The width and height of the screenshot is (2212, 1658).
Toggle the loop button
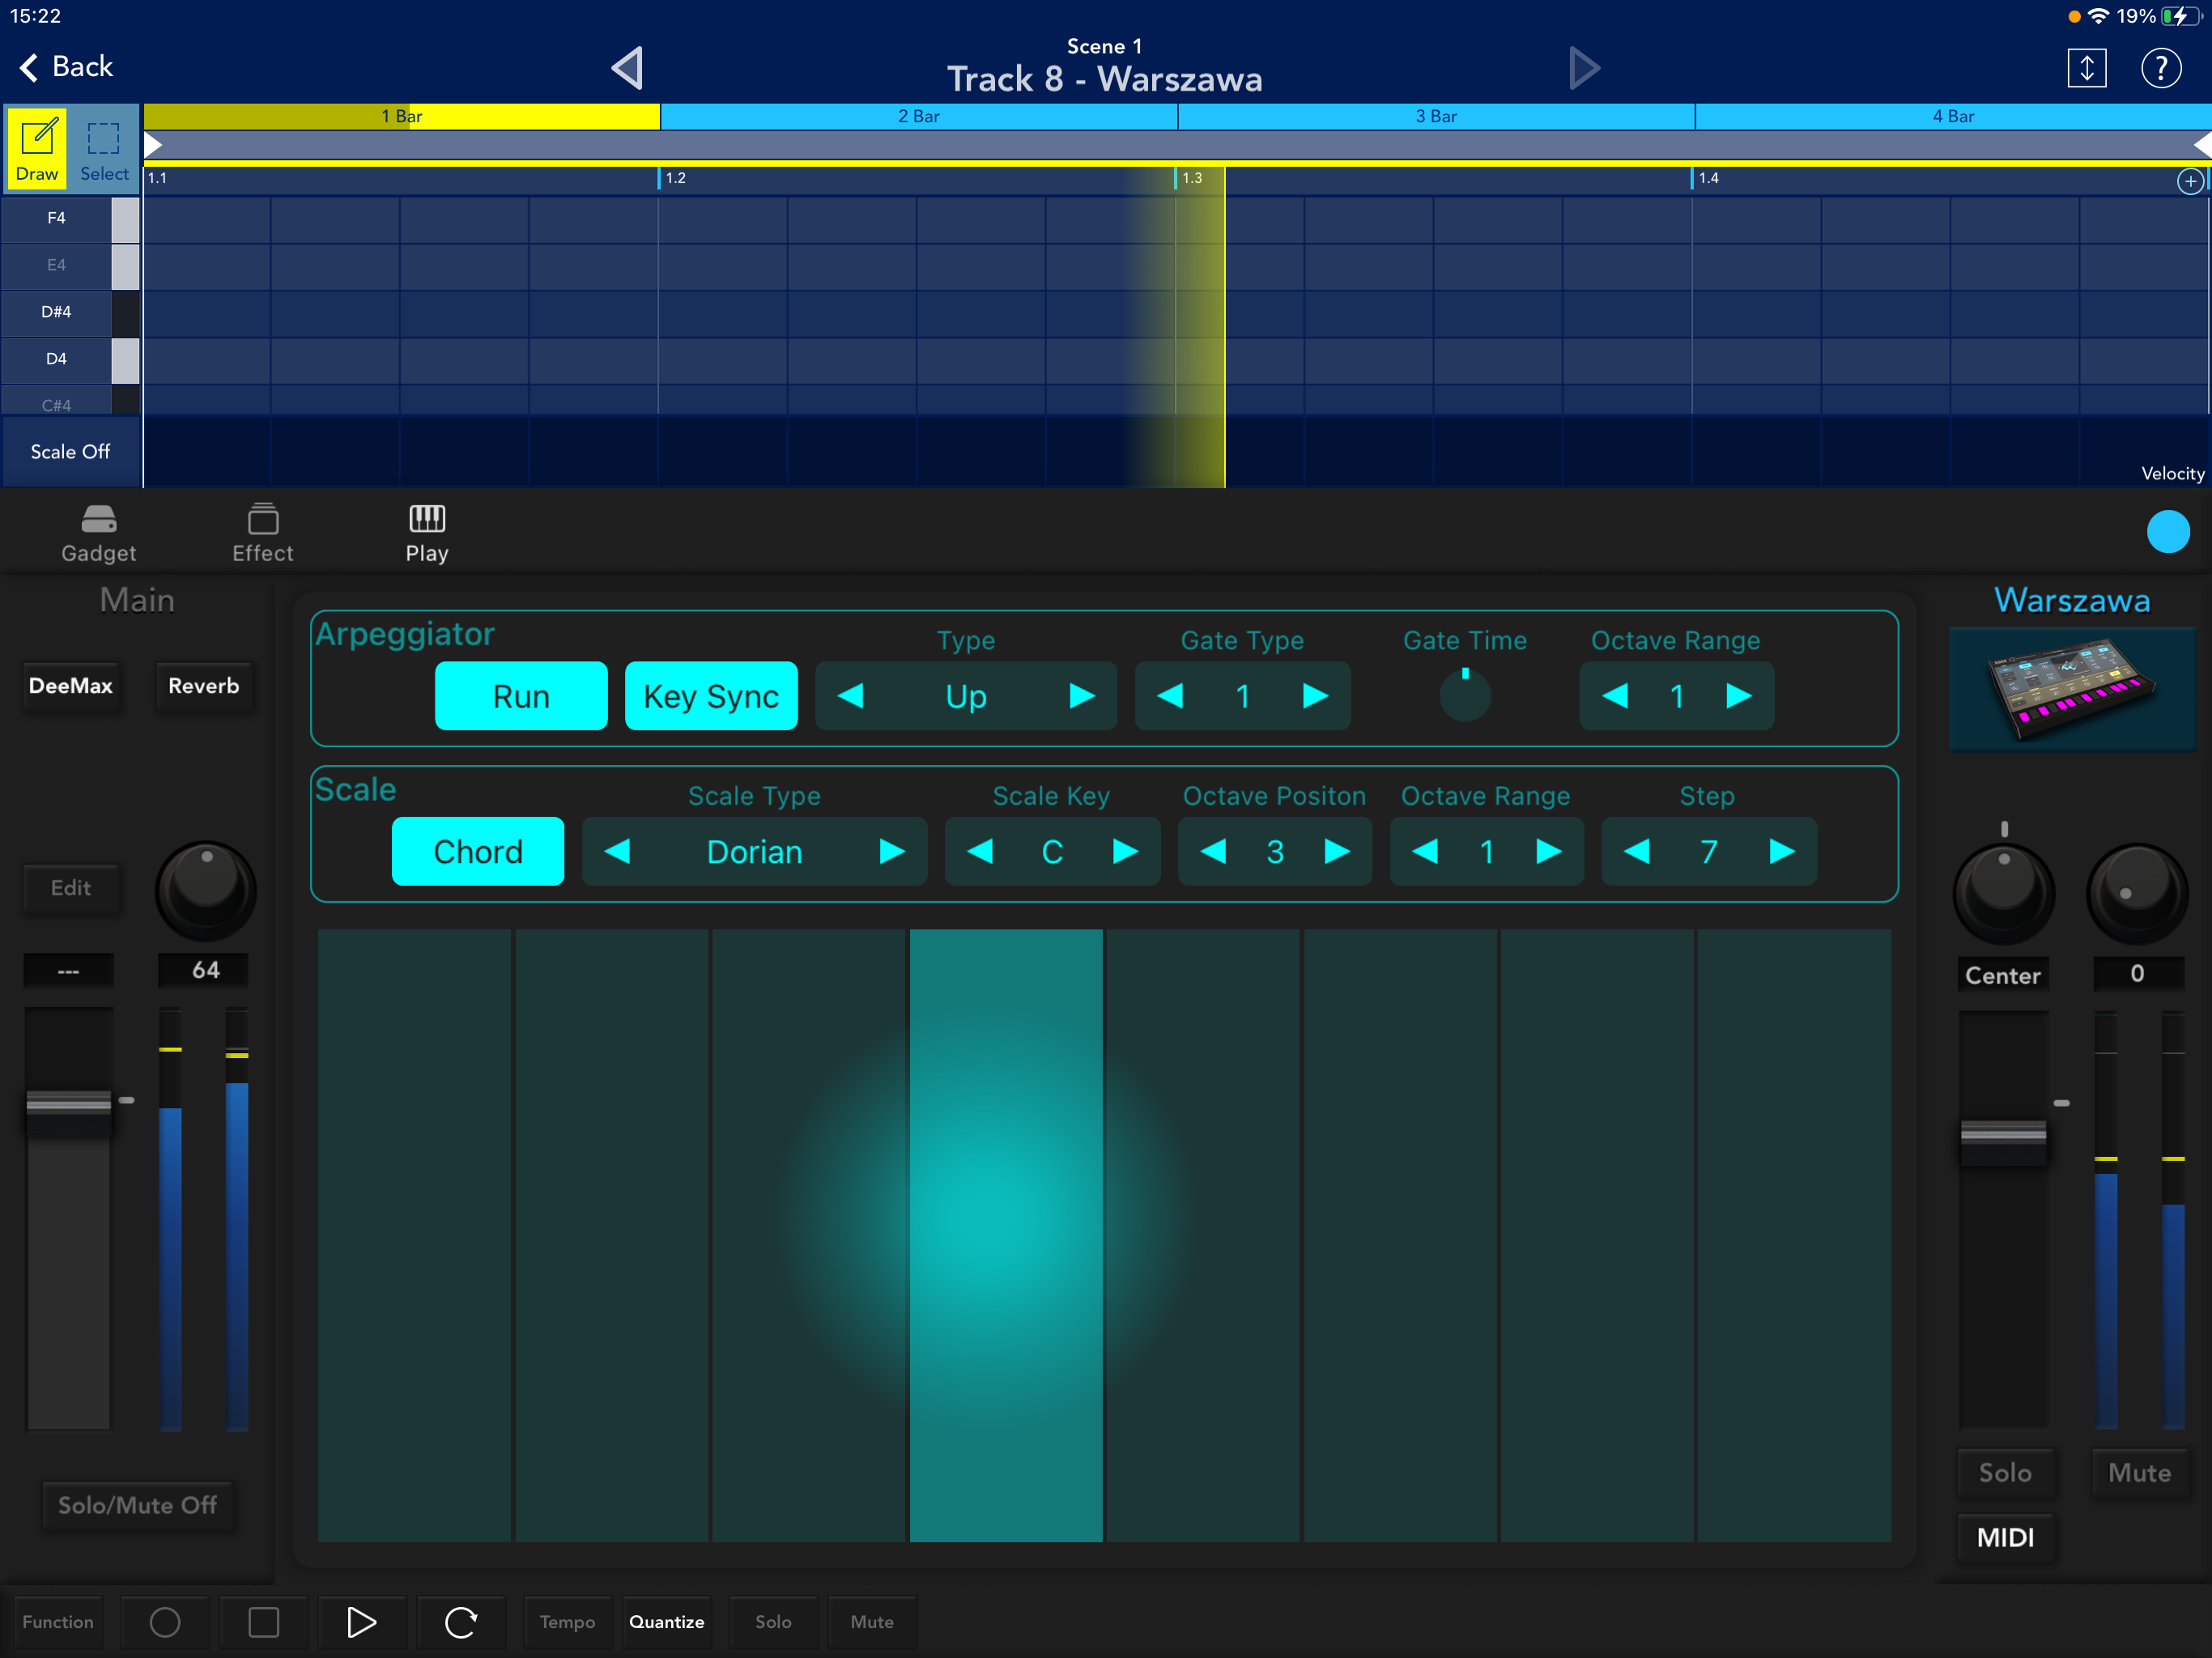pyautogui.click(x=461, y=1621)
